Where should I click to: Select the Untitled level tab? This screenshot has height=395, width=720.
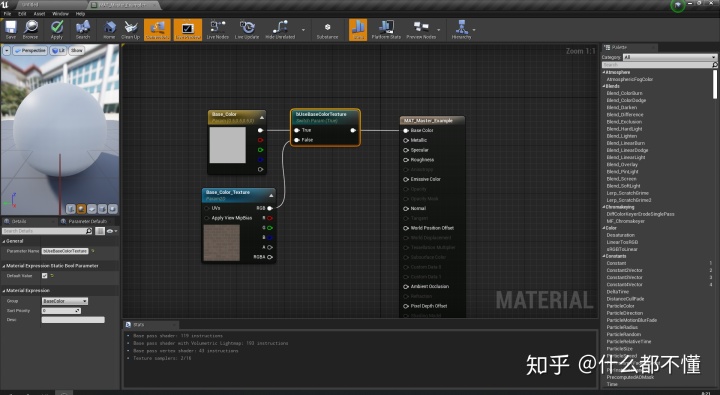tap(30, 5)
